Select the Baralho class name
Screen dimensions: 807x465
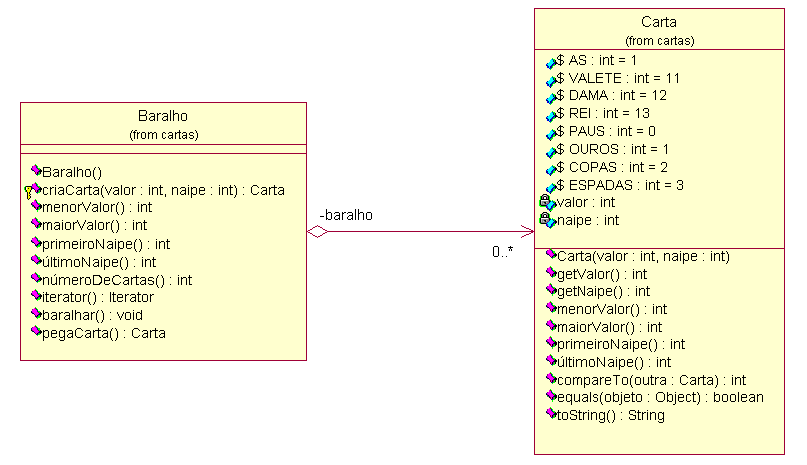point(163,116)
